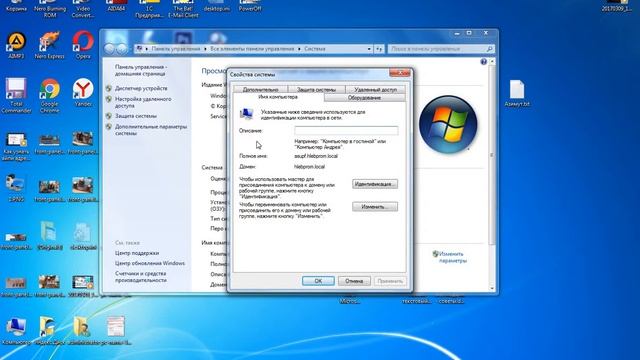Click the Применить button

click(x=390, y=281)
